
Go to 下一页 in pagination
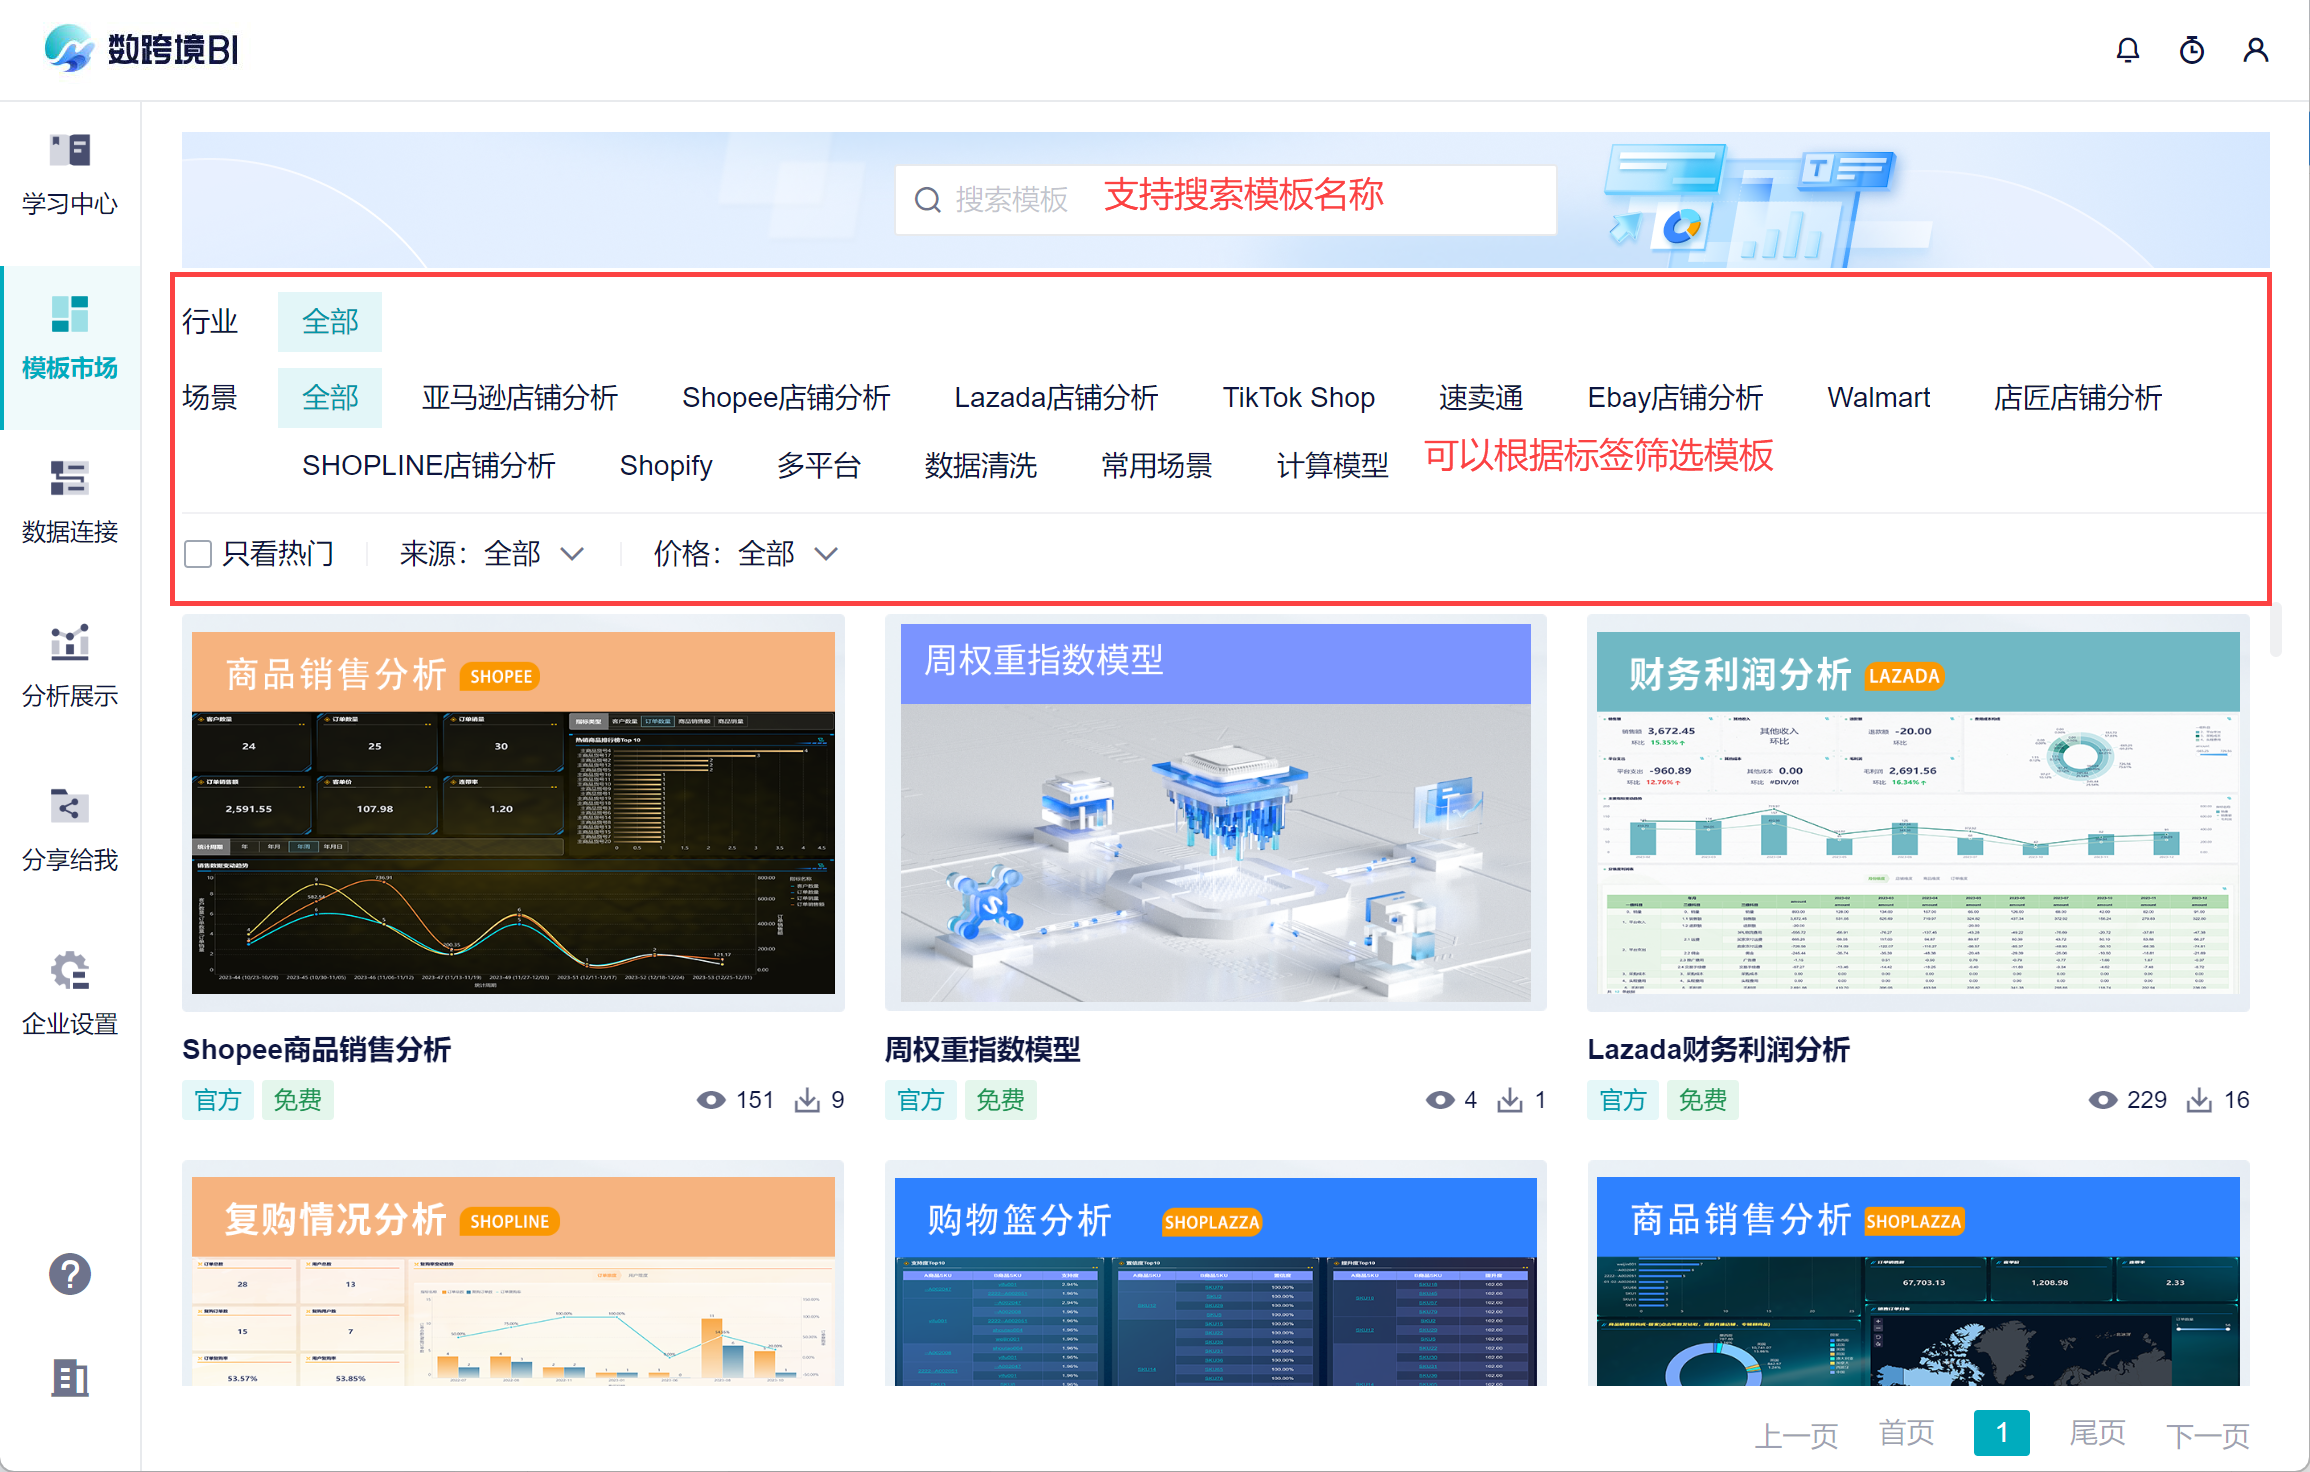pos(2207,1435)
